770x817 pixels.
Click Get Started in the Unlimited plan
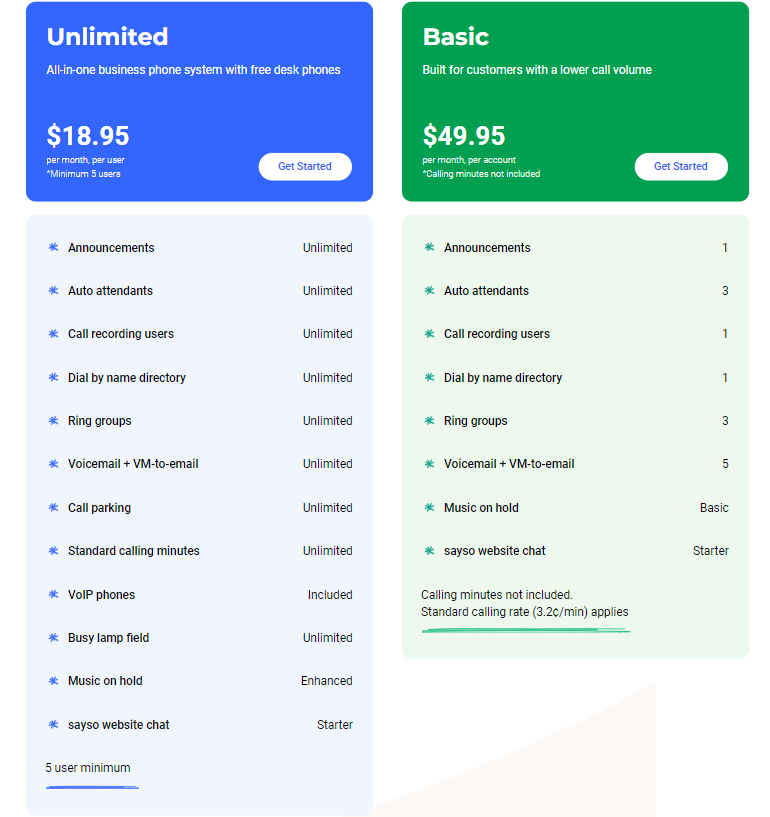(305, 167)
